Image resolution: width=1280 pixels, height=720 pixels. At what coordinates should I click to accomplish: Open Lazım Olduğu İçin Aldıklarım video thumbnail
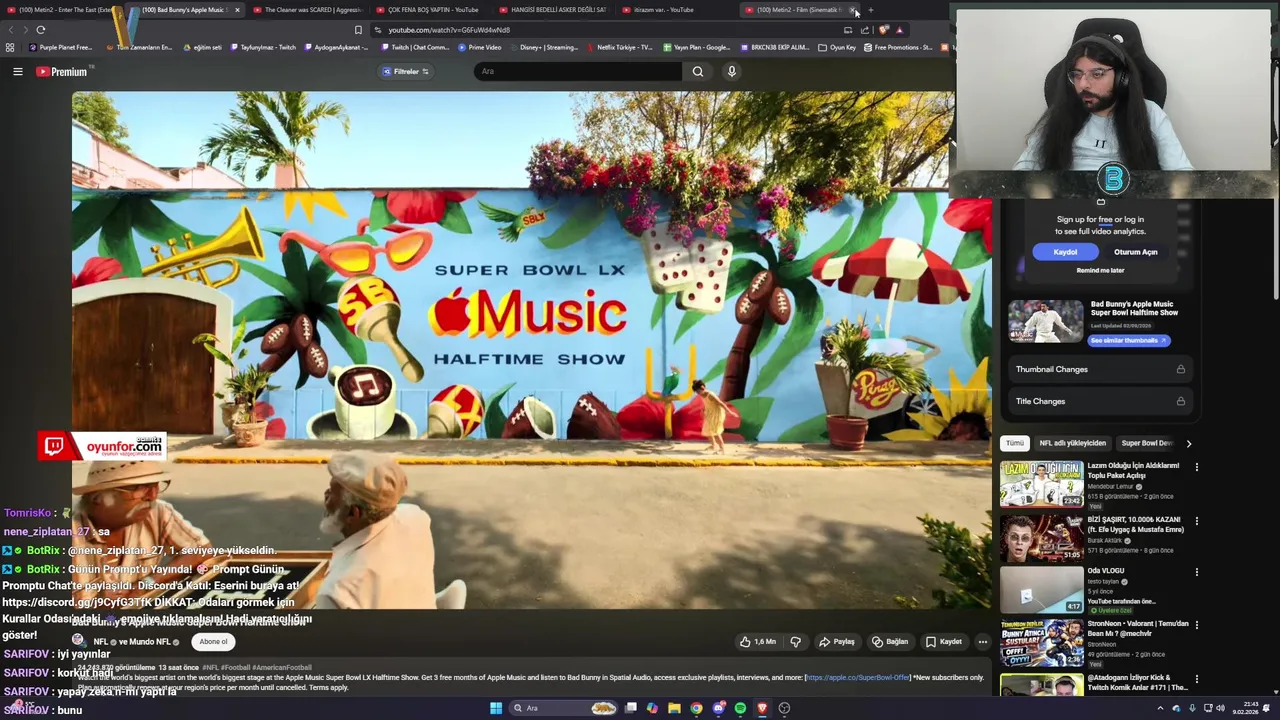click(x=1042, y=484)
